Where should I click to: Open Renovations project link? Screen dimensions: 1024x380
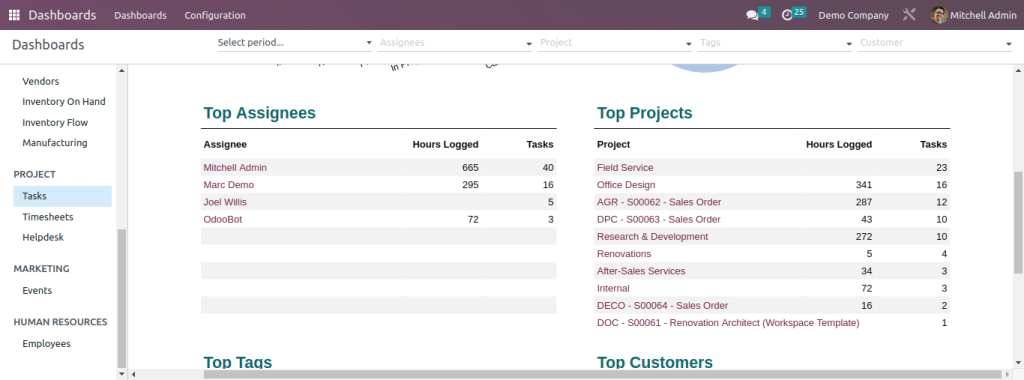624,254
